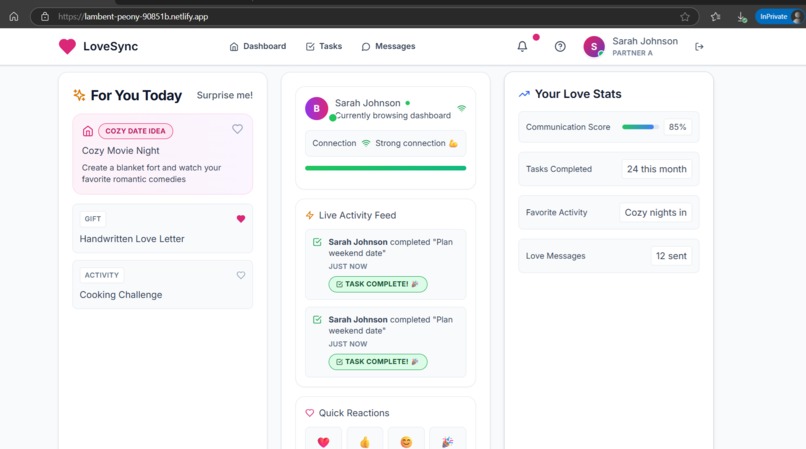The height and width of the screenshot is (449, 806).
Task: Click the check icon of second feed entry
Action: [x=317, y=319]
